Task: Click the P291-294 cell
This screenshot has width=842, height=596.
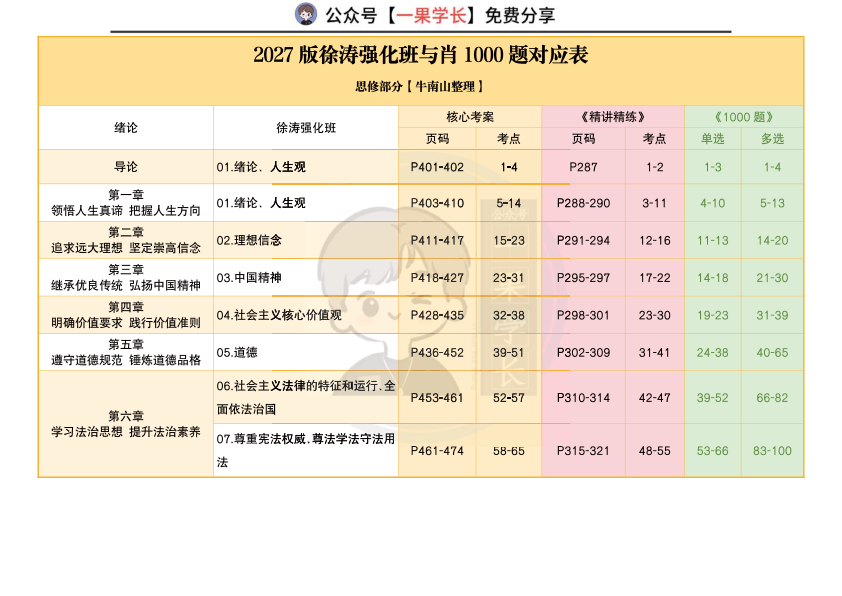Action: click(583, 241)
